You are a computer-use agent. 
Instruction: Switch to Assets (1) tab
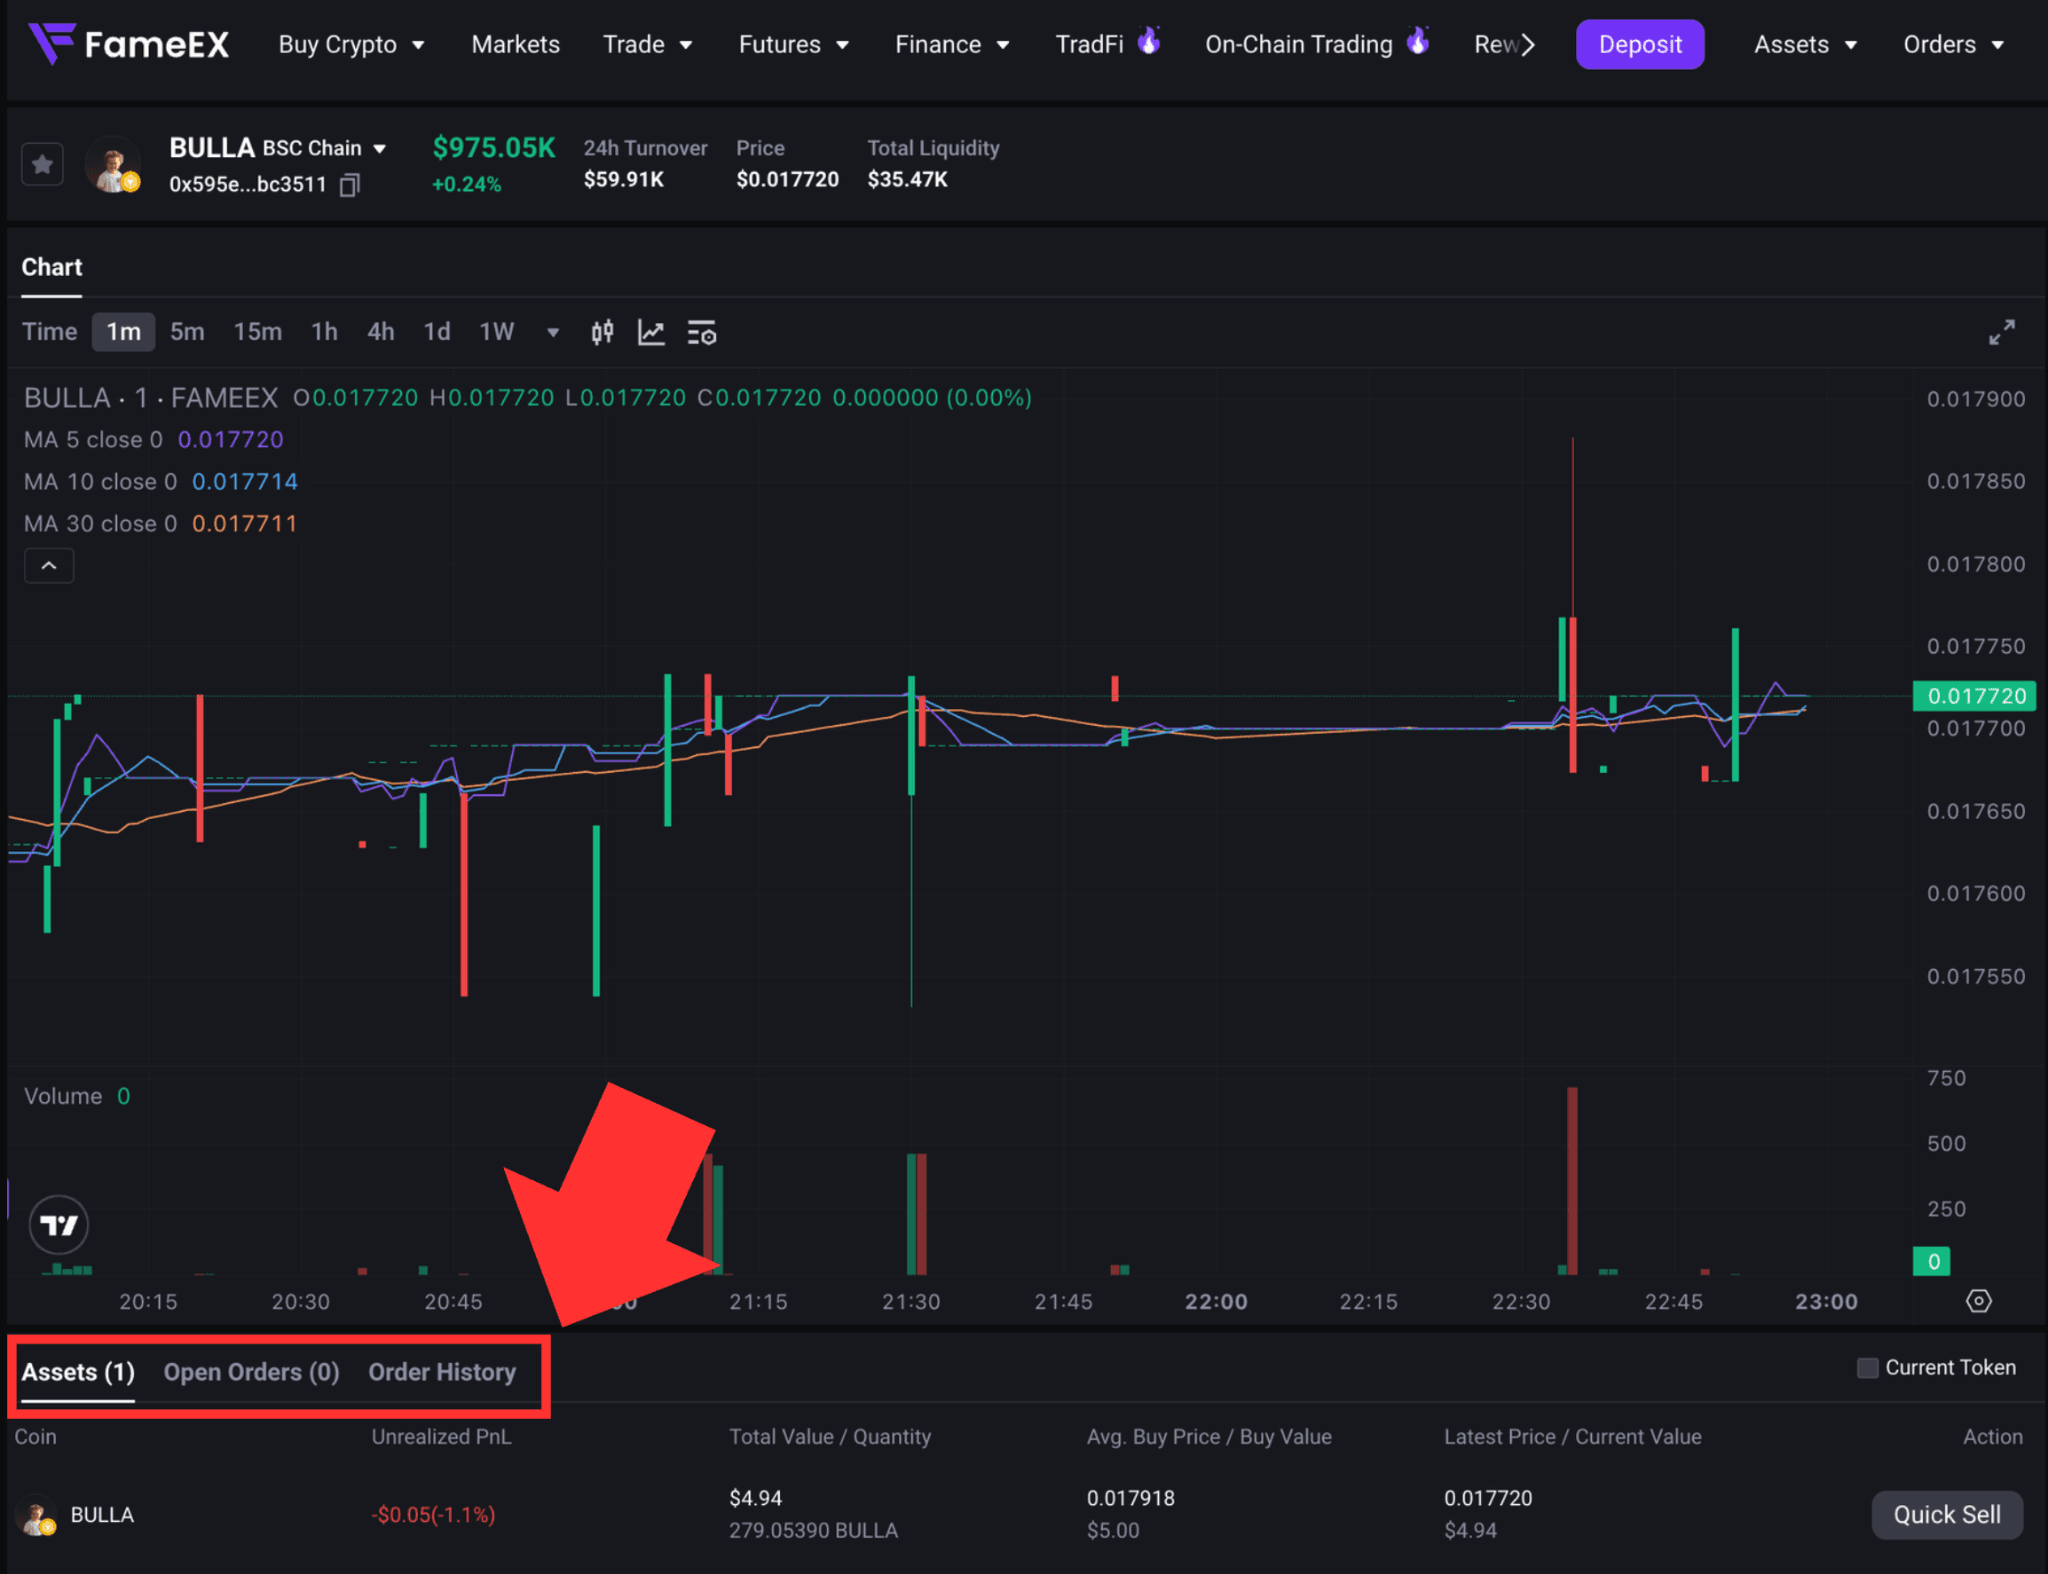click(x=78, y=1372)
